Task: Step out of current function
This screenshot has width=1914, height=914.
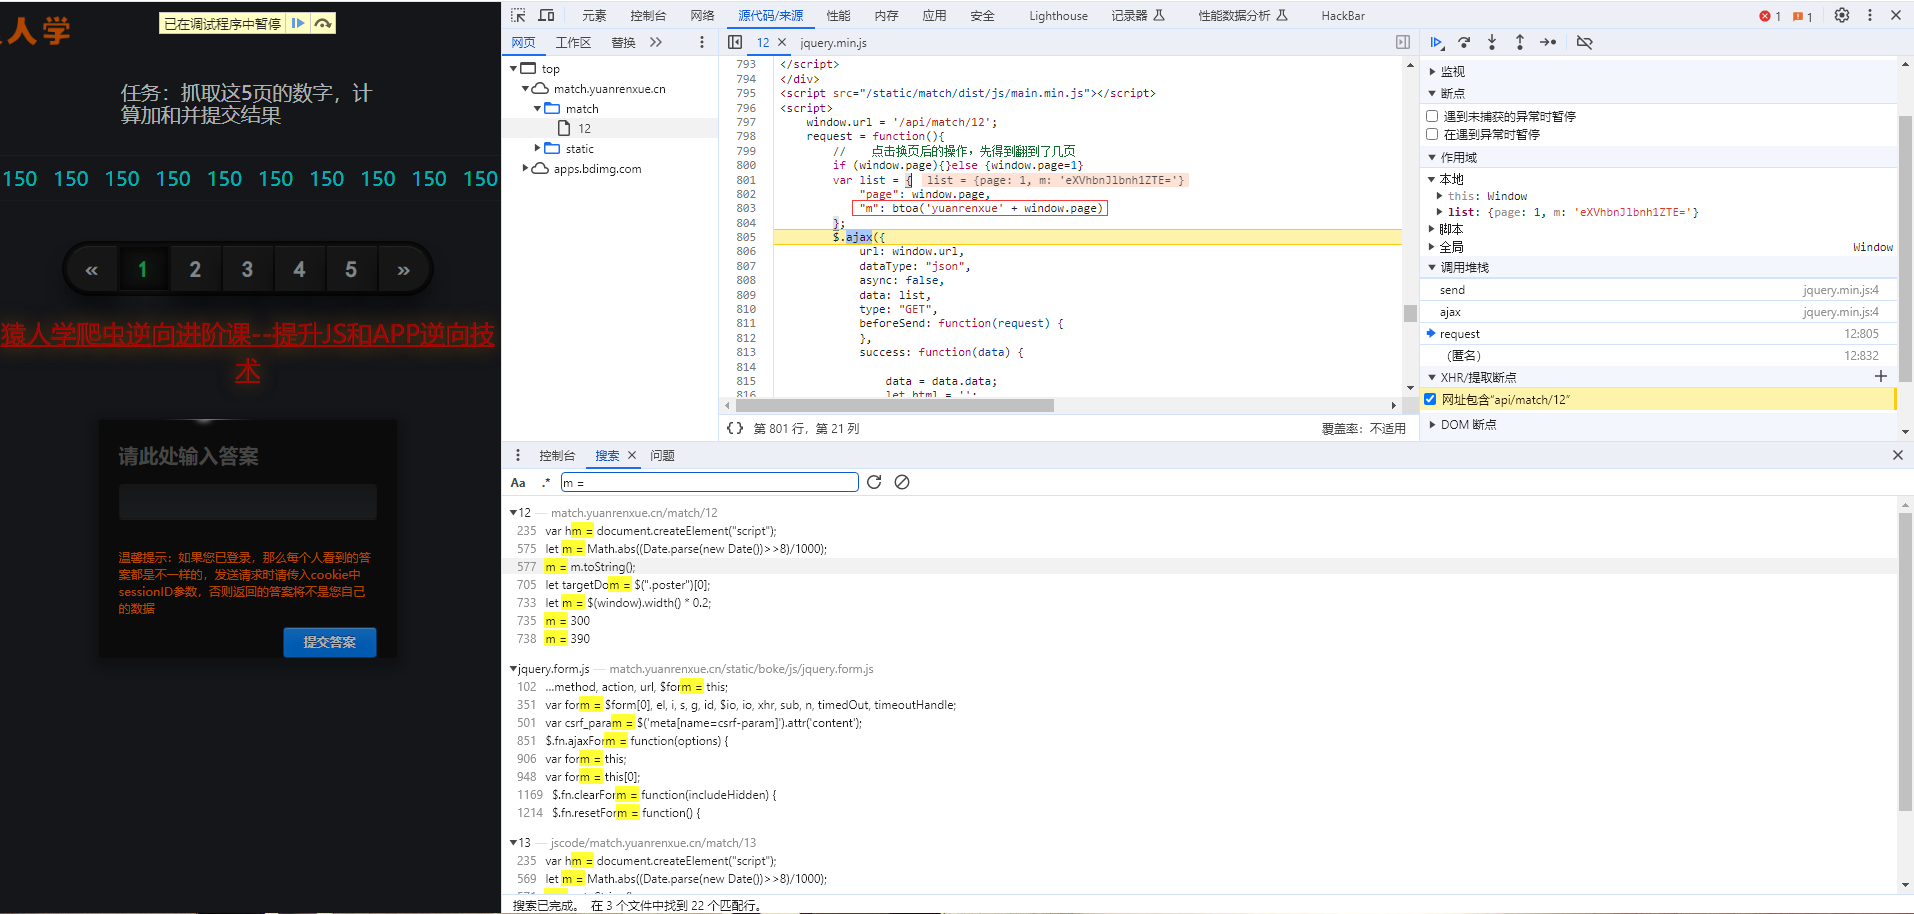Action: [x=1520, y=42]
